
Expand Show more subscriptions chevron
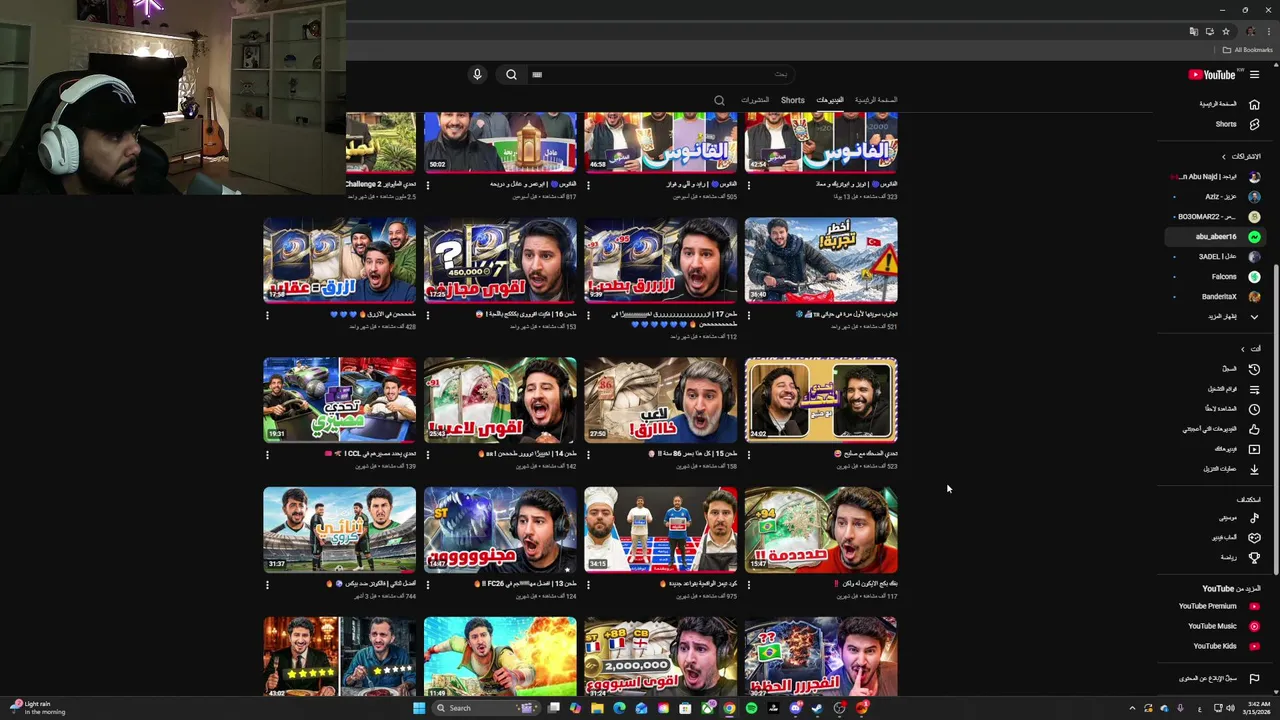1254,317
